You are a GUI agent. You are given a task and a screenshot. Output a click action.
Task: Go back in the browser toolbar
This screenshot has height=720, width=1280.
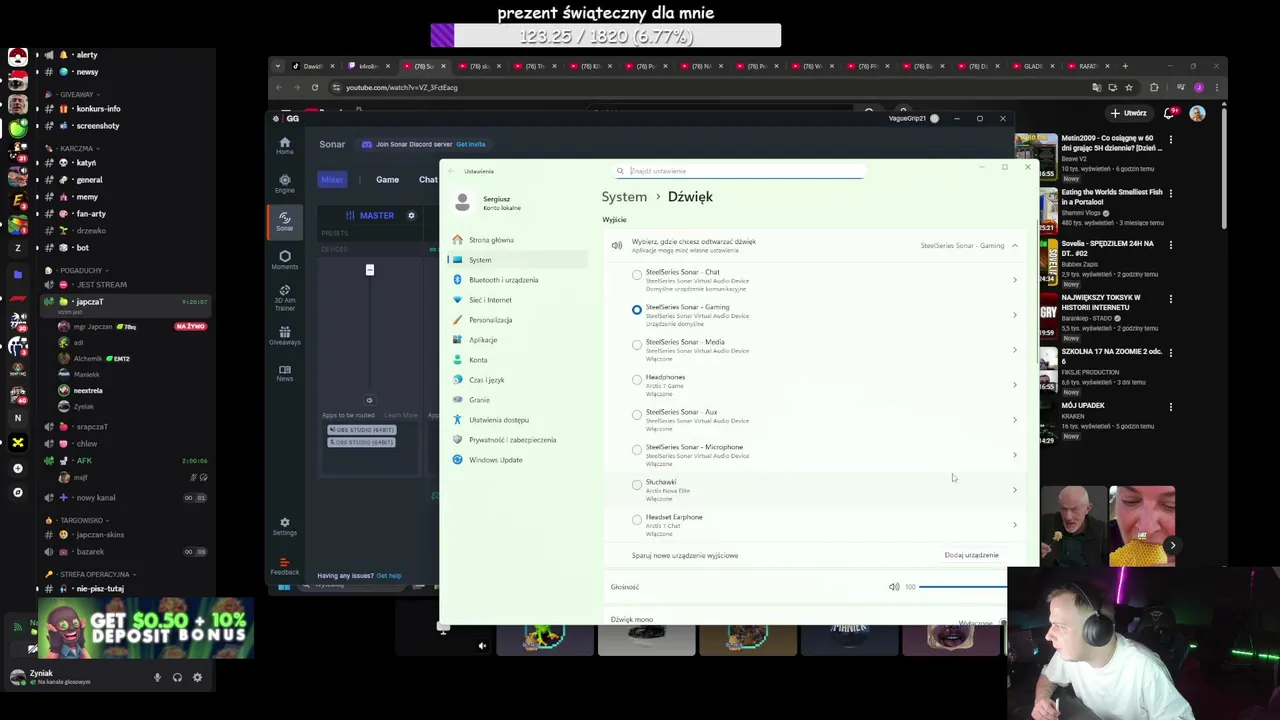click(x=279, y=87)
